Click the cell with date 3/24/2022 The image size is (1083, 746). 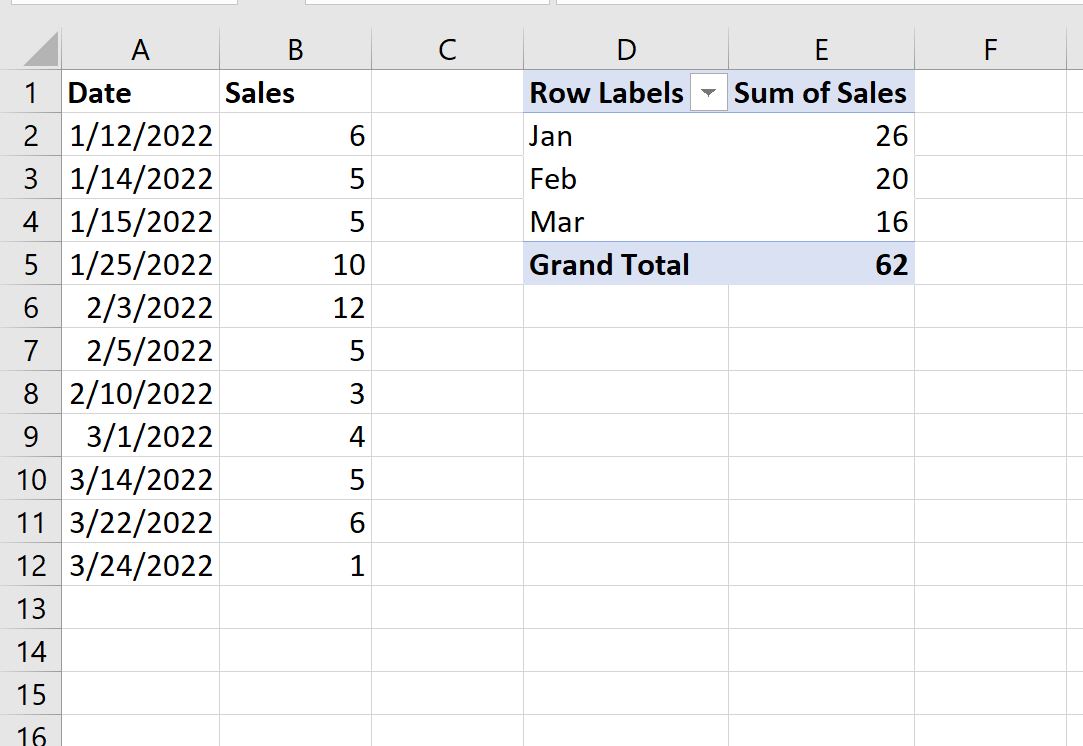[x=140, y=566]
